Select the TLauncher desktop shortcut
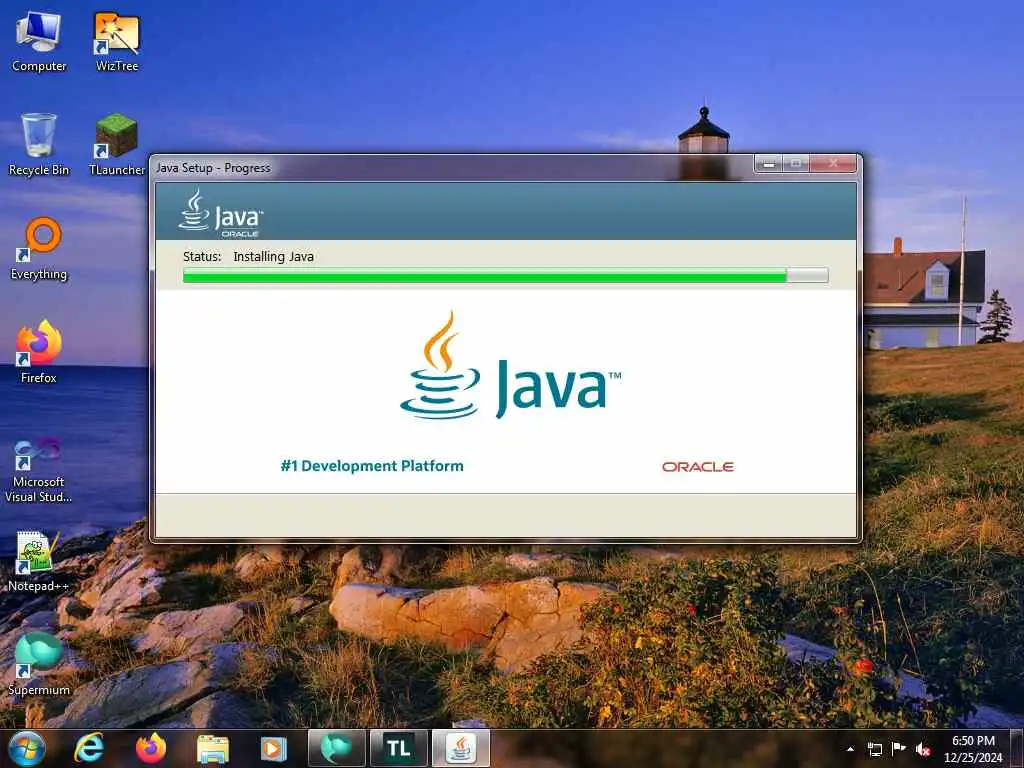 point(117,145)
